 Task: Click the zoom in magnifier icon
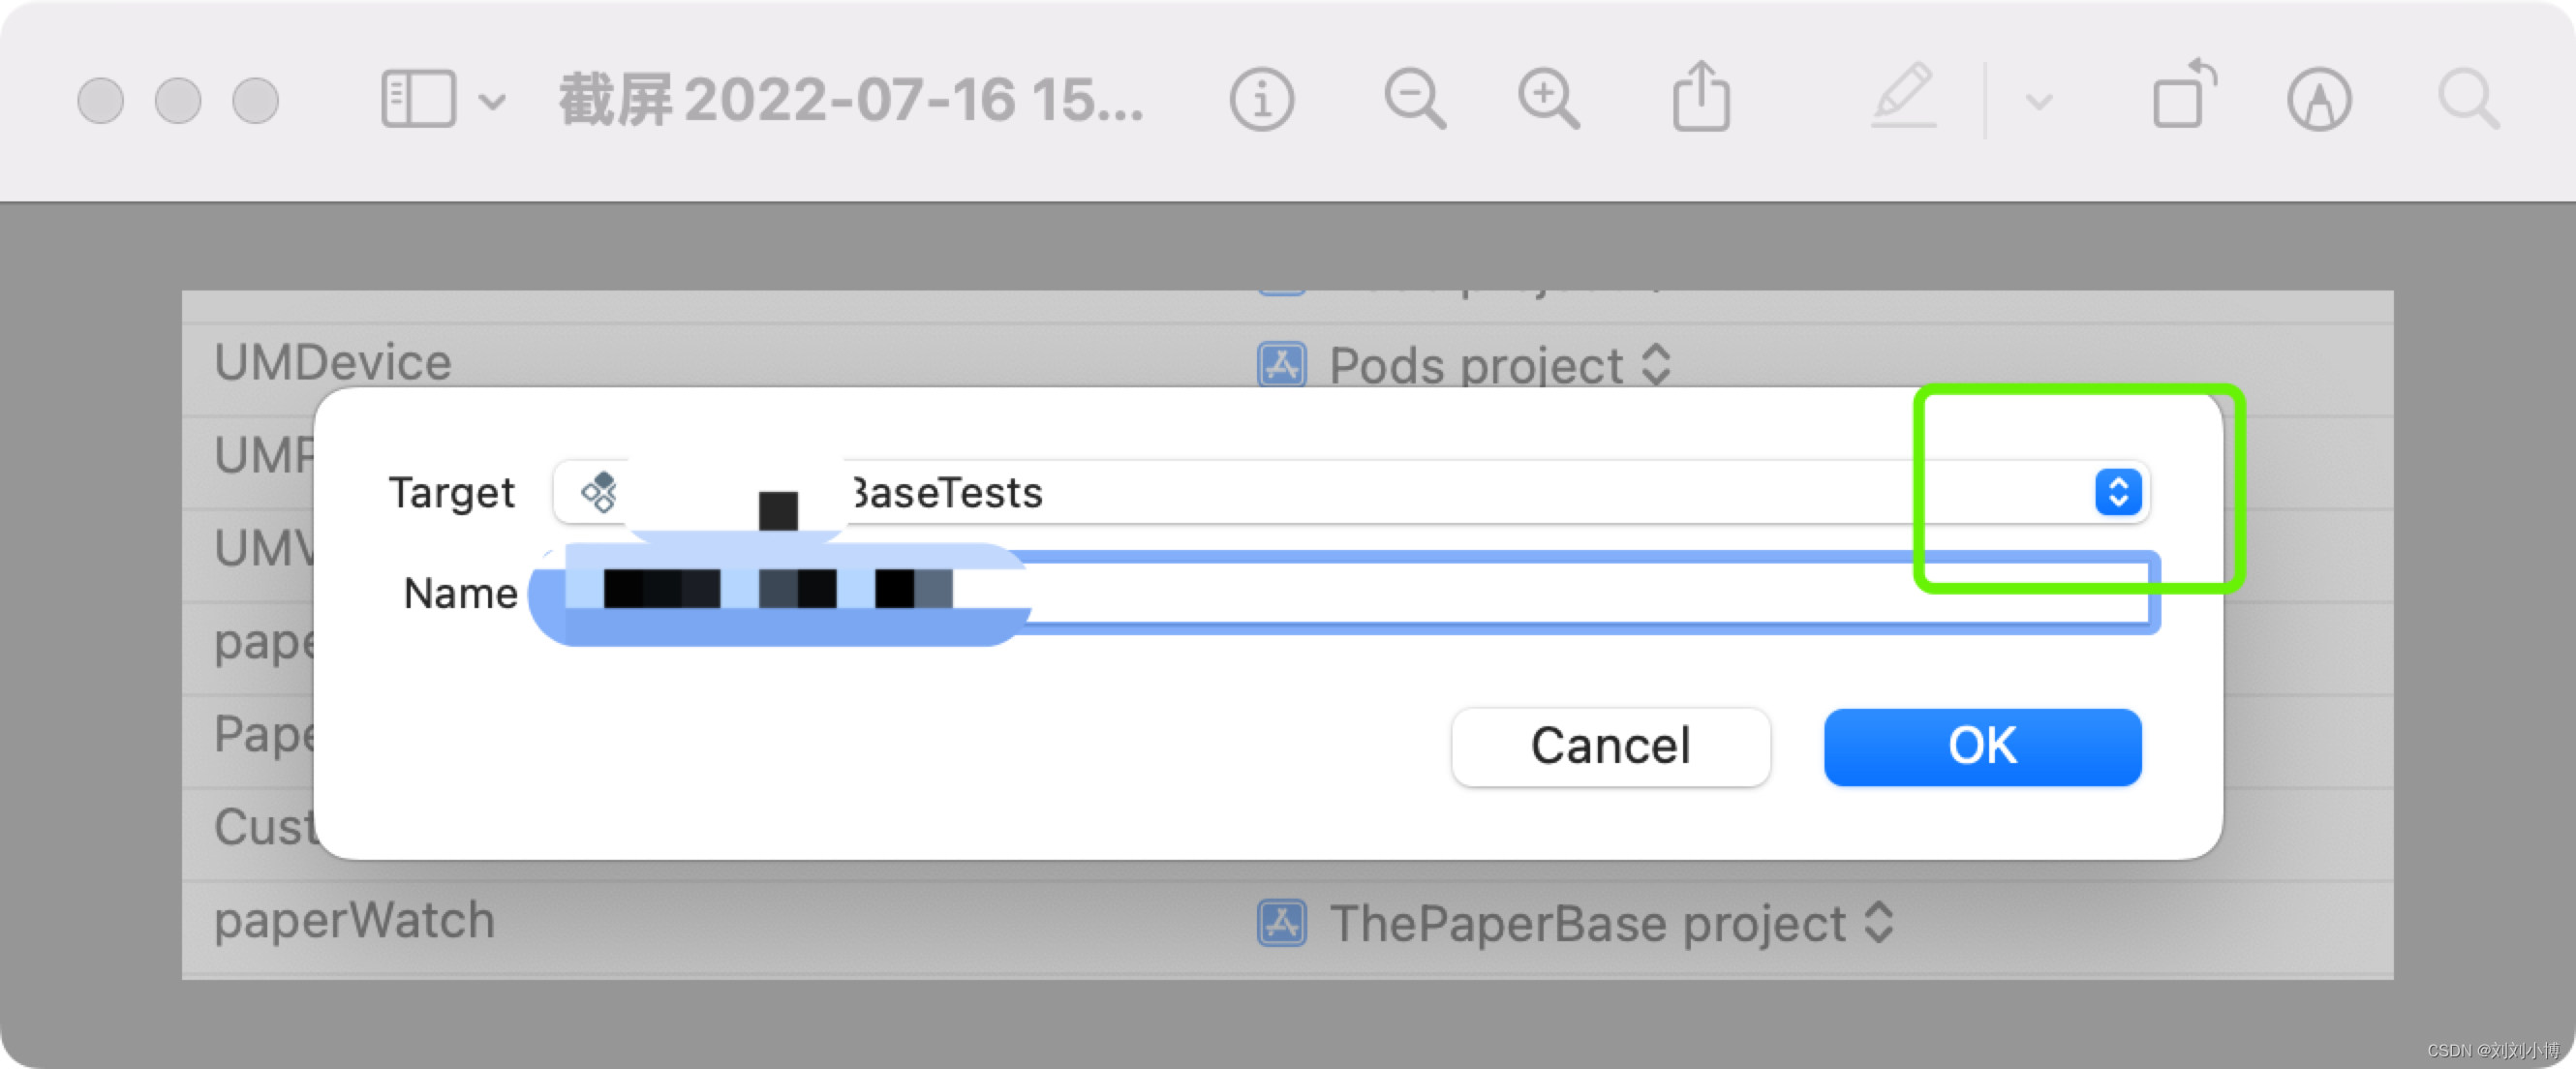1548,99
